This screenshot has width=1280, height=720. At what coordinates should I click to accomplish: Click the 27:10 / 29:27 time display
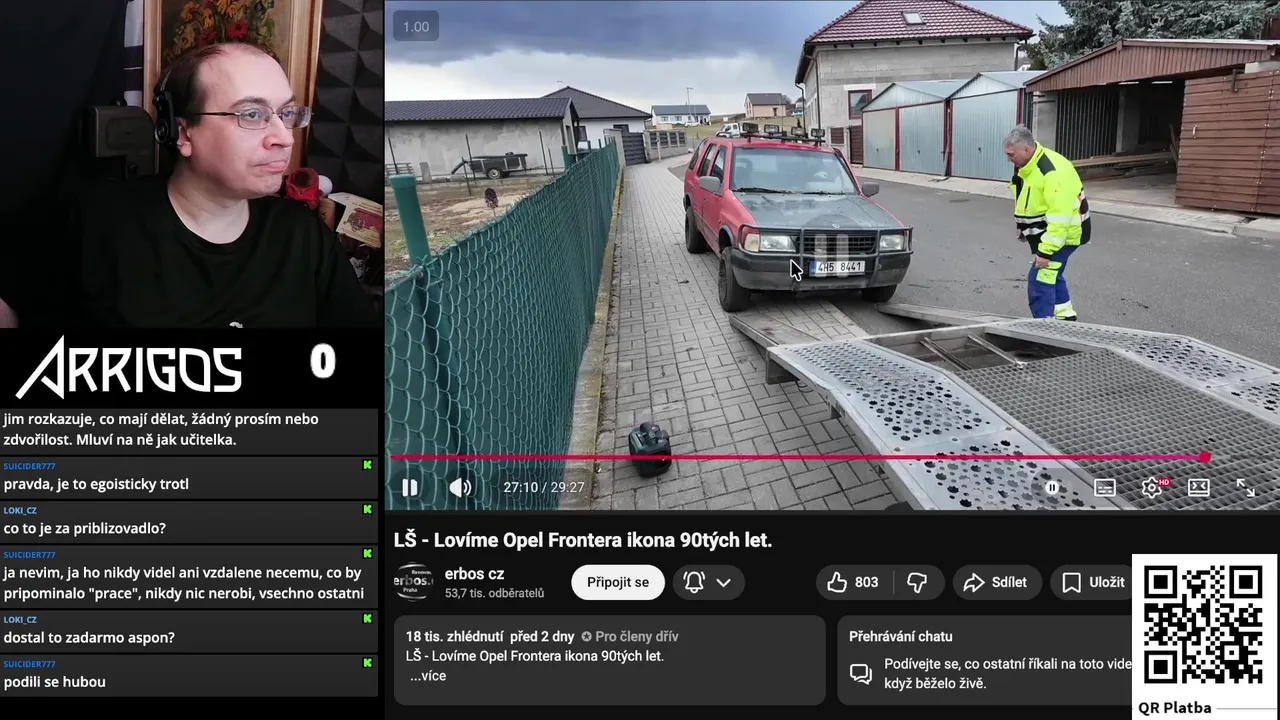coord(544,488)
